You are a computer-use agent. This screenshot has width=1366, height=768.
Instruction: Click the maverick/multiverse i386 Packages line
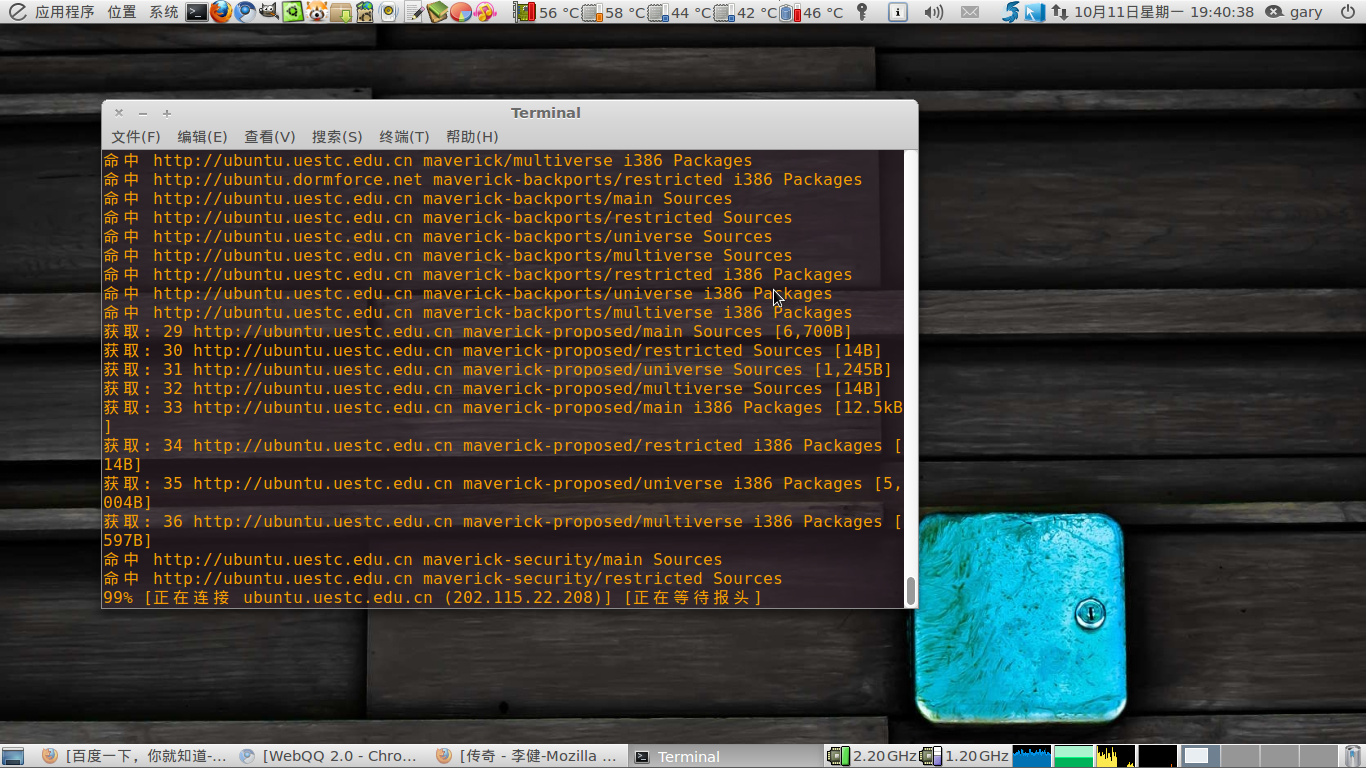[428, 161]
